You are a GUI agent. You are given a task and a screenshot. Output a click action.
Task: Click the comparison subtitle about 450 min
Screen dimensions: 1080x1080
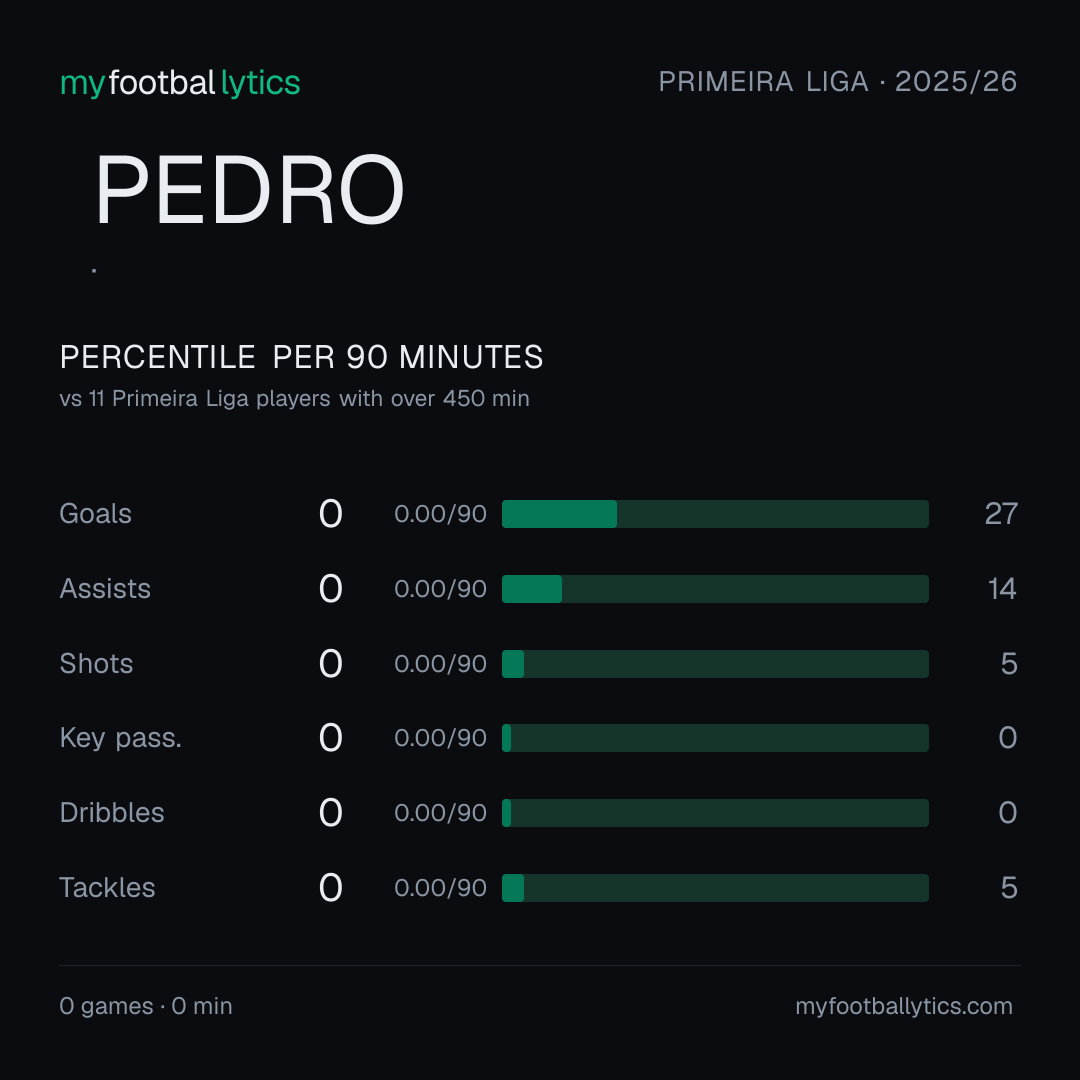click(295, 399)
